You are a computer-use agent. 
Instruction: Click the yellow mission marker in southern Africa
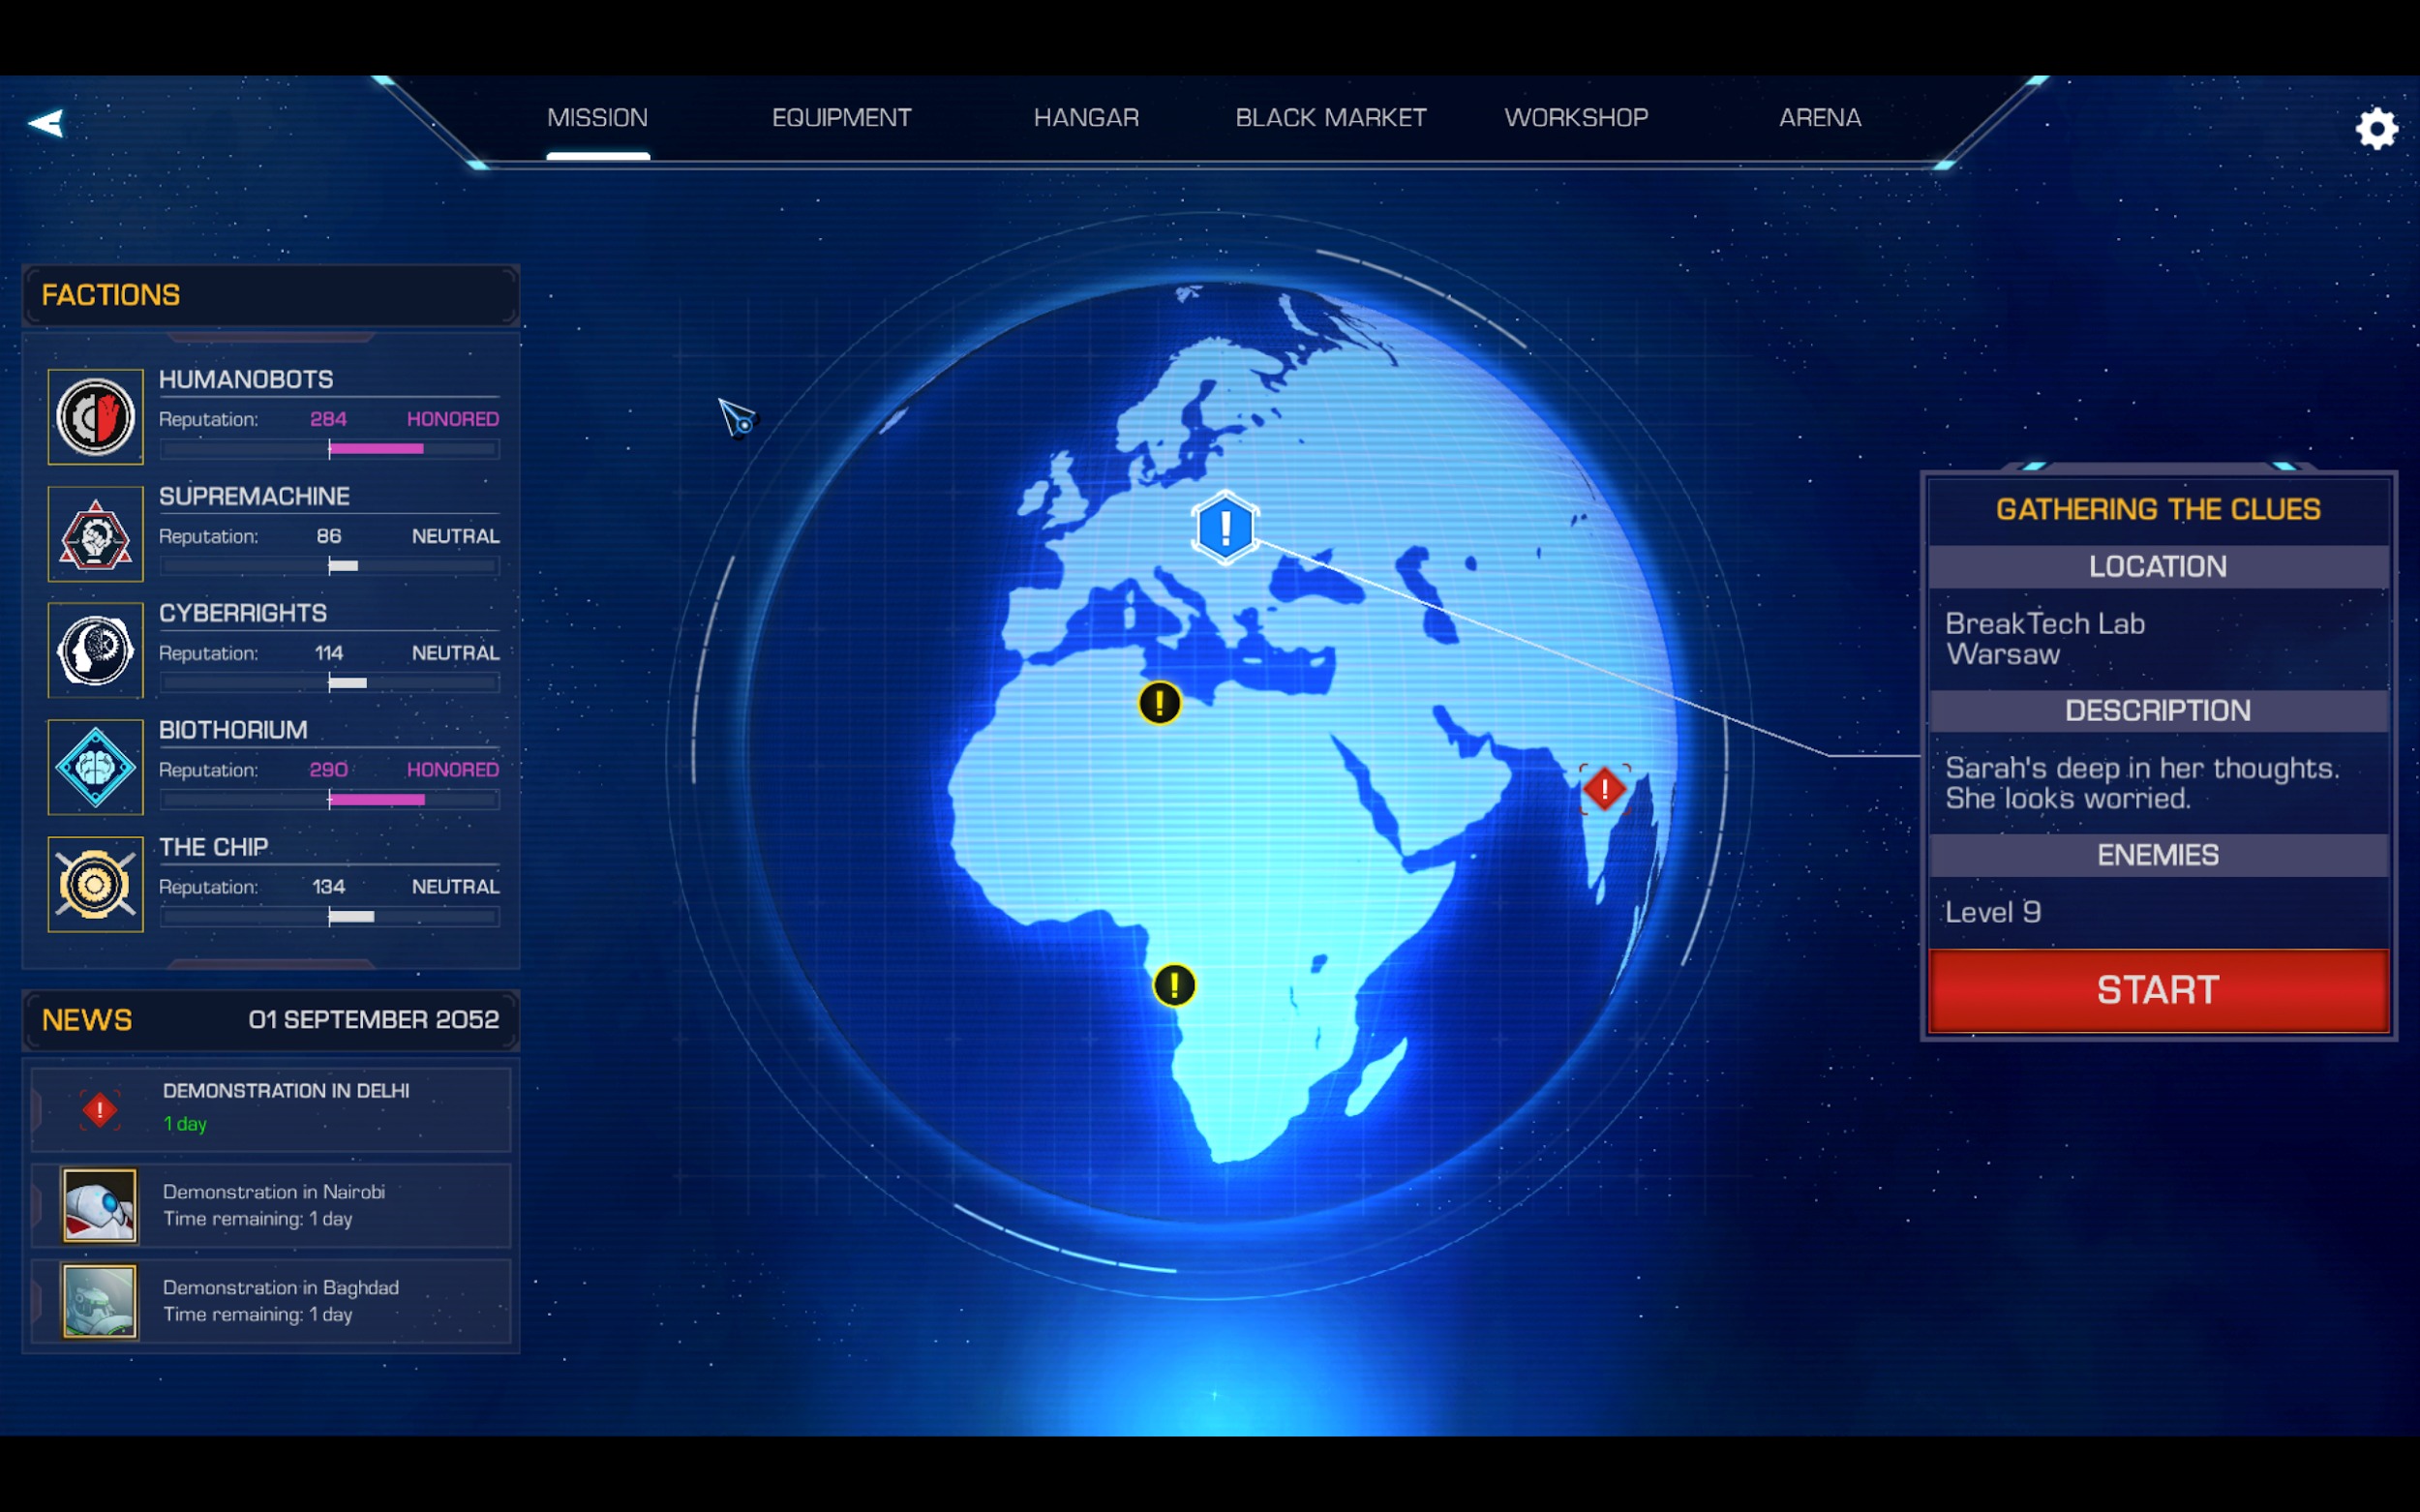1174,985
